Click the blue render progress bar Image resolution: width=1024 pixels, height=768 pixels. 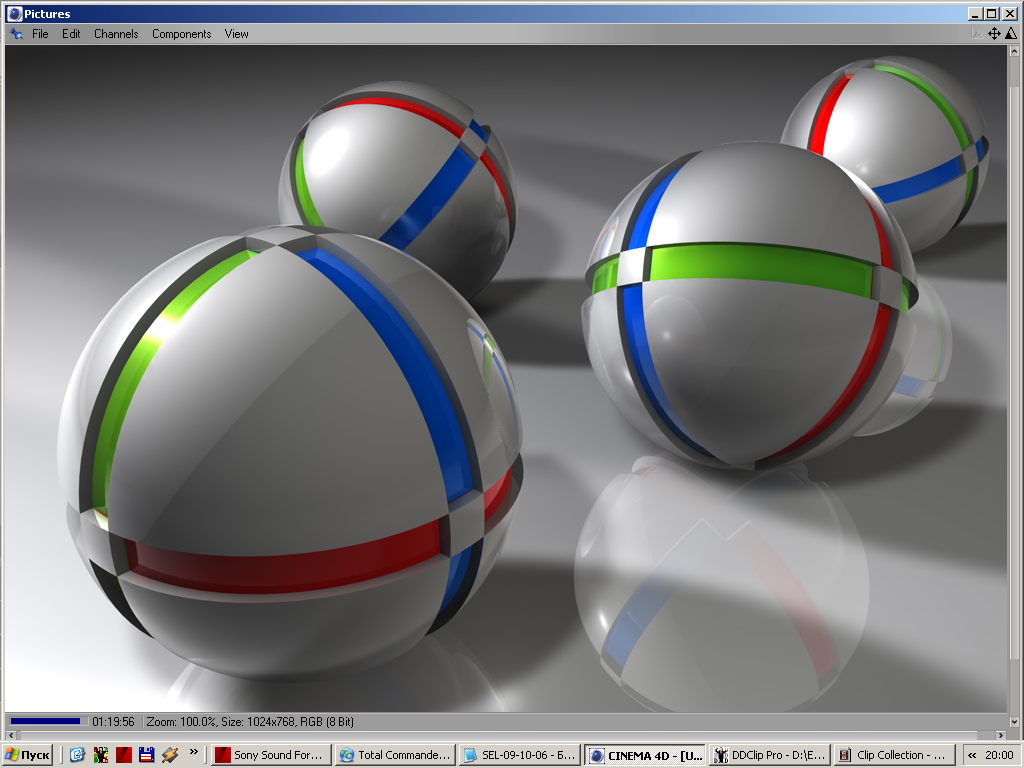tap(45, 721)
